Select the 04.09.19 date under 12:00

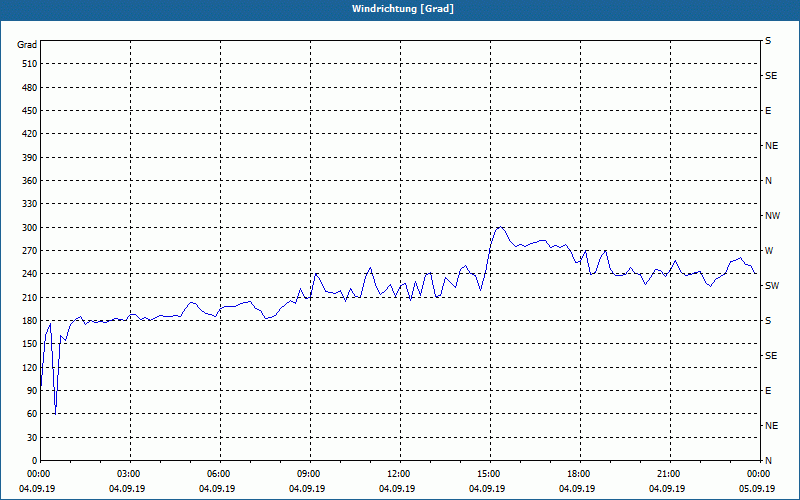[397, 489]
